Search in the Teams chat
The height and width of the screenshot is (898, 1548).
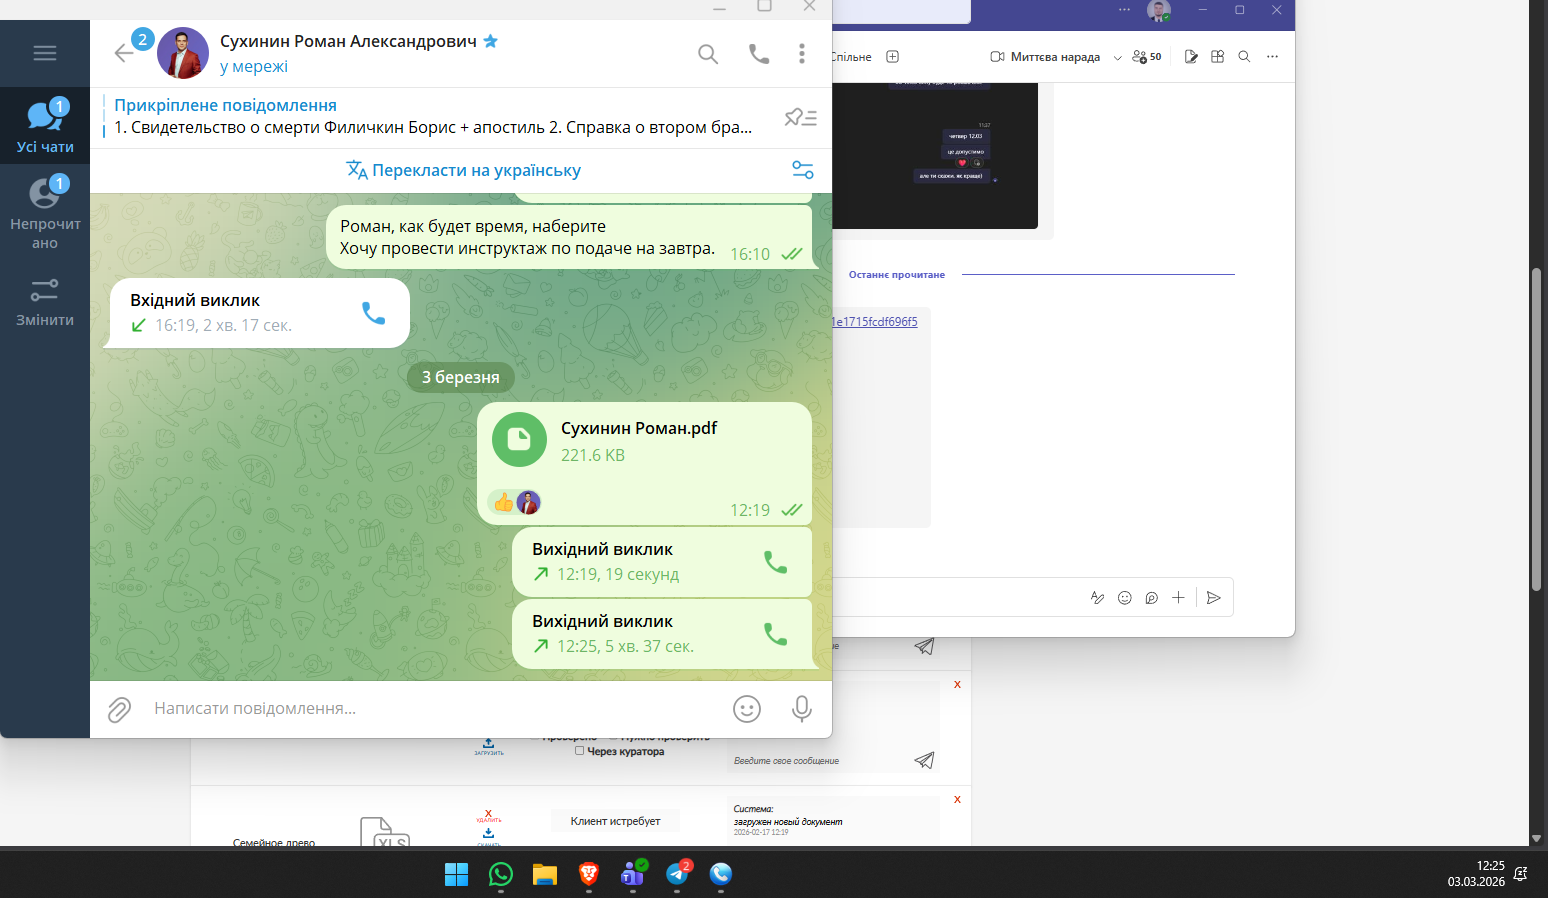[1244, 57]
